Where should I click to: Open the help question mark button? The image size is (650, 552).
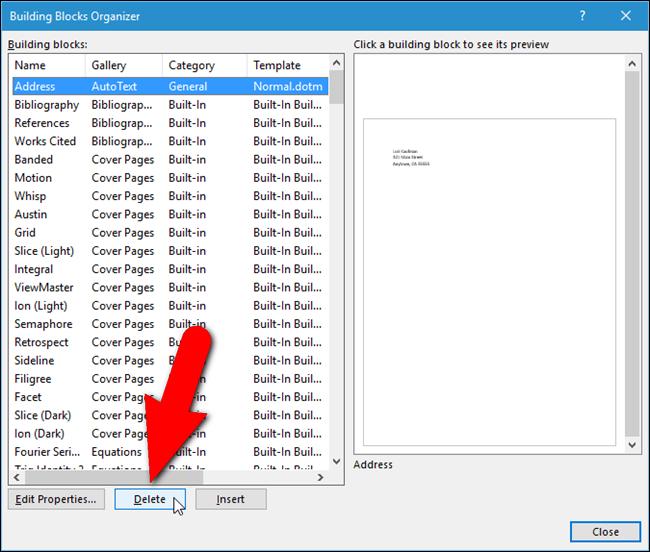[x=582, y=16]
